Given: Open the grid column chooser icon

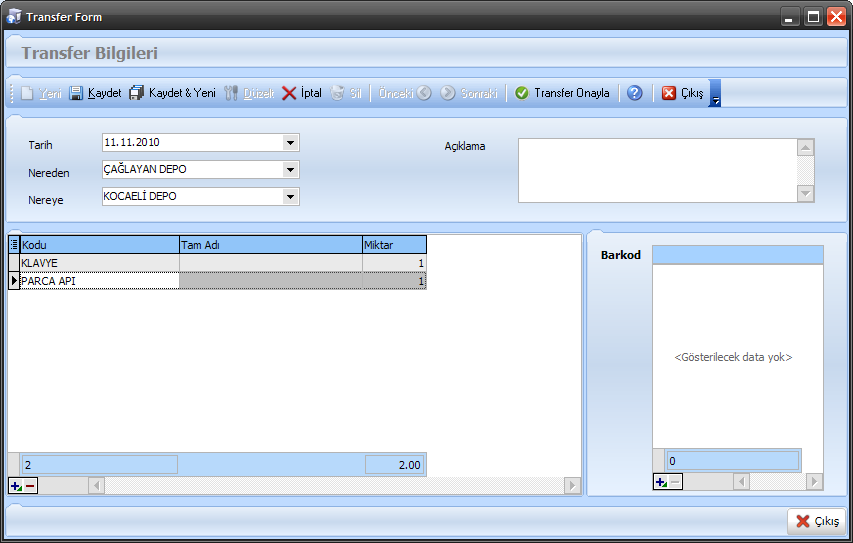Looking at the screenshot, I should (x=14, y=244).
